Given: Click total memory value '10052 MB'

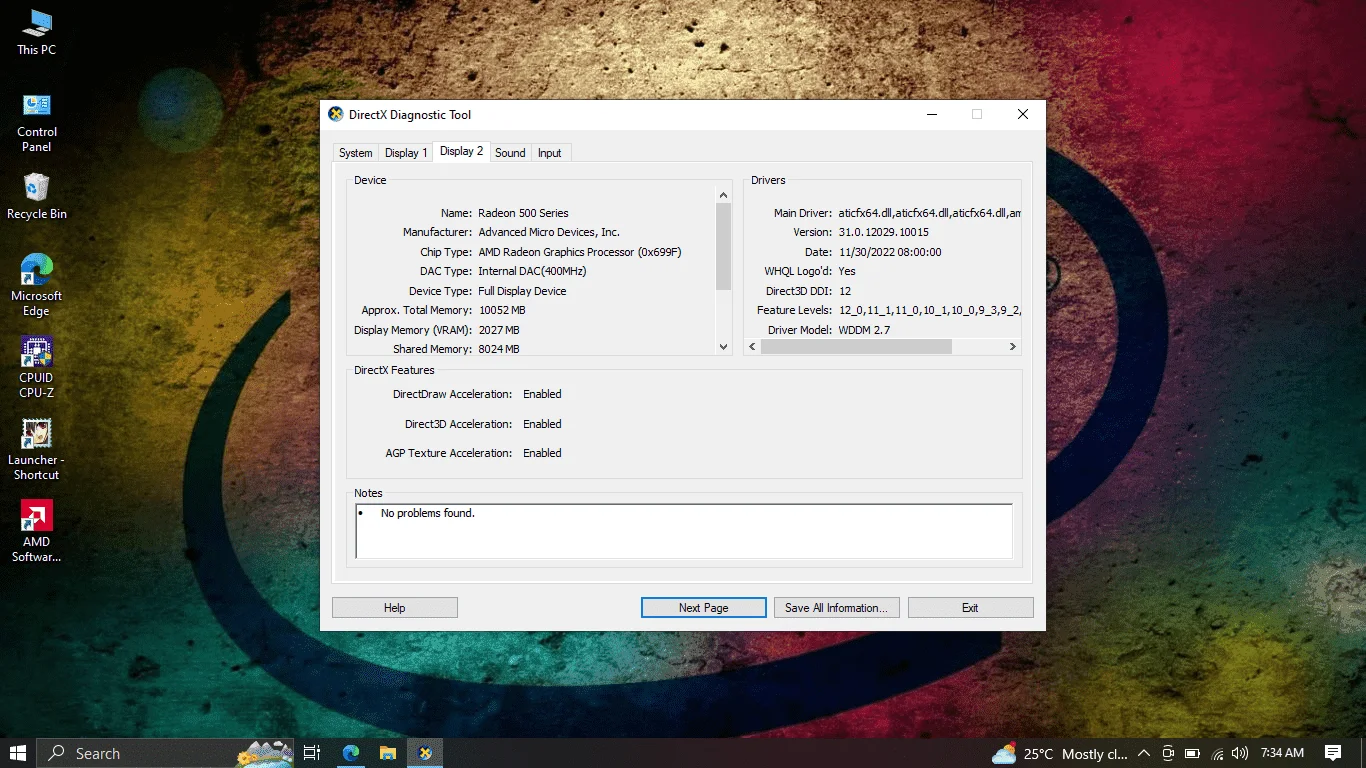Looking at the screenshot, I should tap(502, 310).
